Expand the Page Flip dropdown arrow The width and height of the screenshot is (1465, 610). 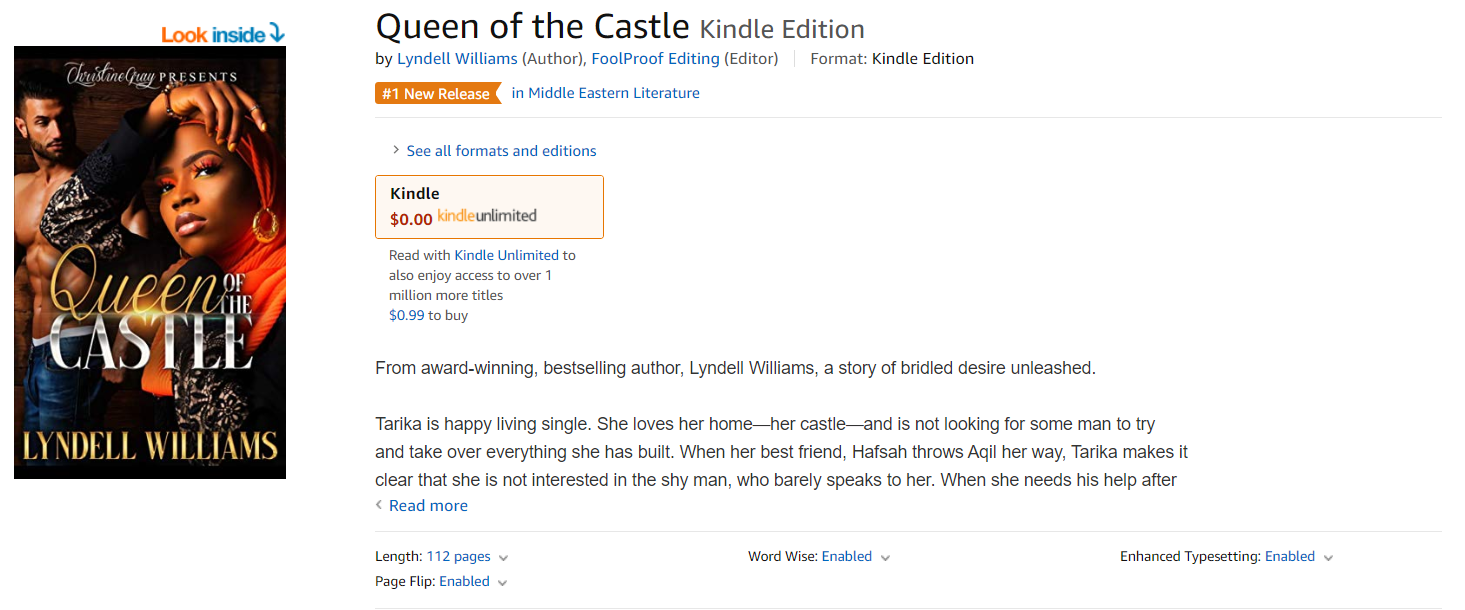click(x=502, y=583)
